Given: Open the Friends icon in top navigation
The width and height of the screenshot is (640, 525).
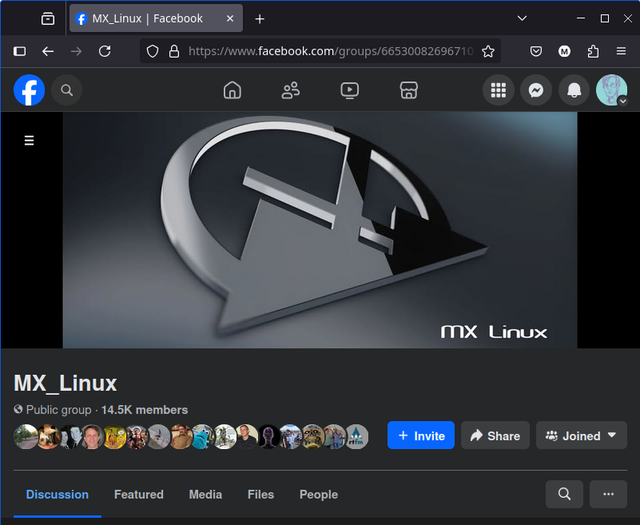Looking at the screenshot, I should (291, 90).
